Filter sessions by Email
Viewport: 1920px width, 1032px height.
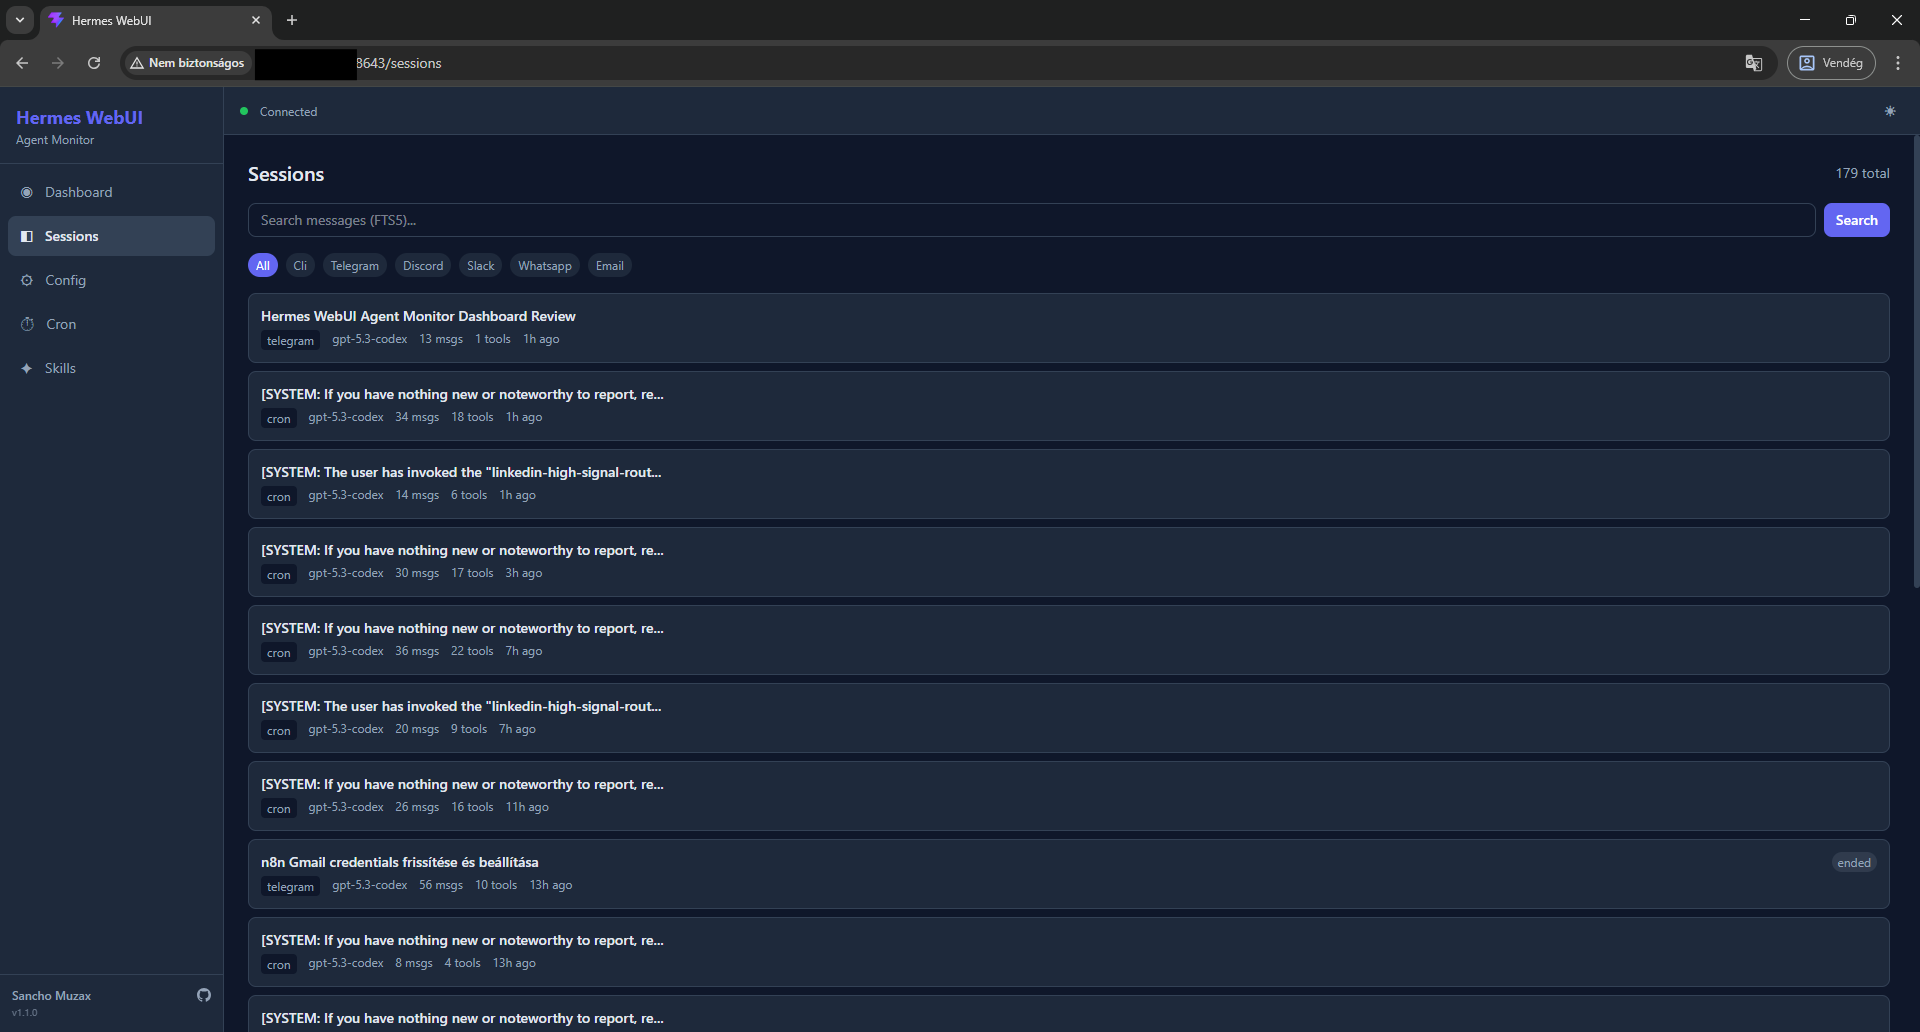click(610, 266)
